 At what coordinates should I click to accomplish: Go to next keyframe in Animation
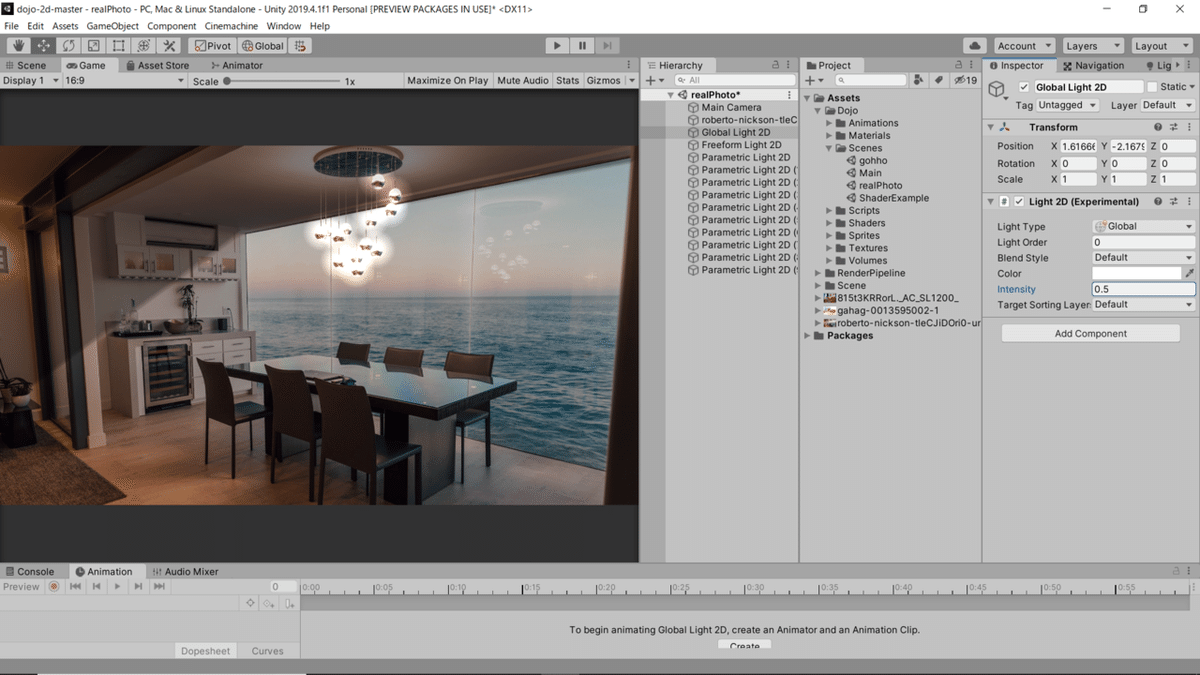point(138,587)
